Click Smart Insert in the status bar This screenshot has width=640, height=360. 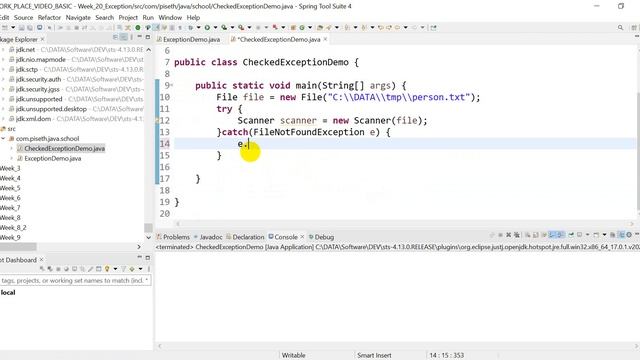coord(374,355)
